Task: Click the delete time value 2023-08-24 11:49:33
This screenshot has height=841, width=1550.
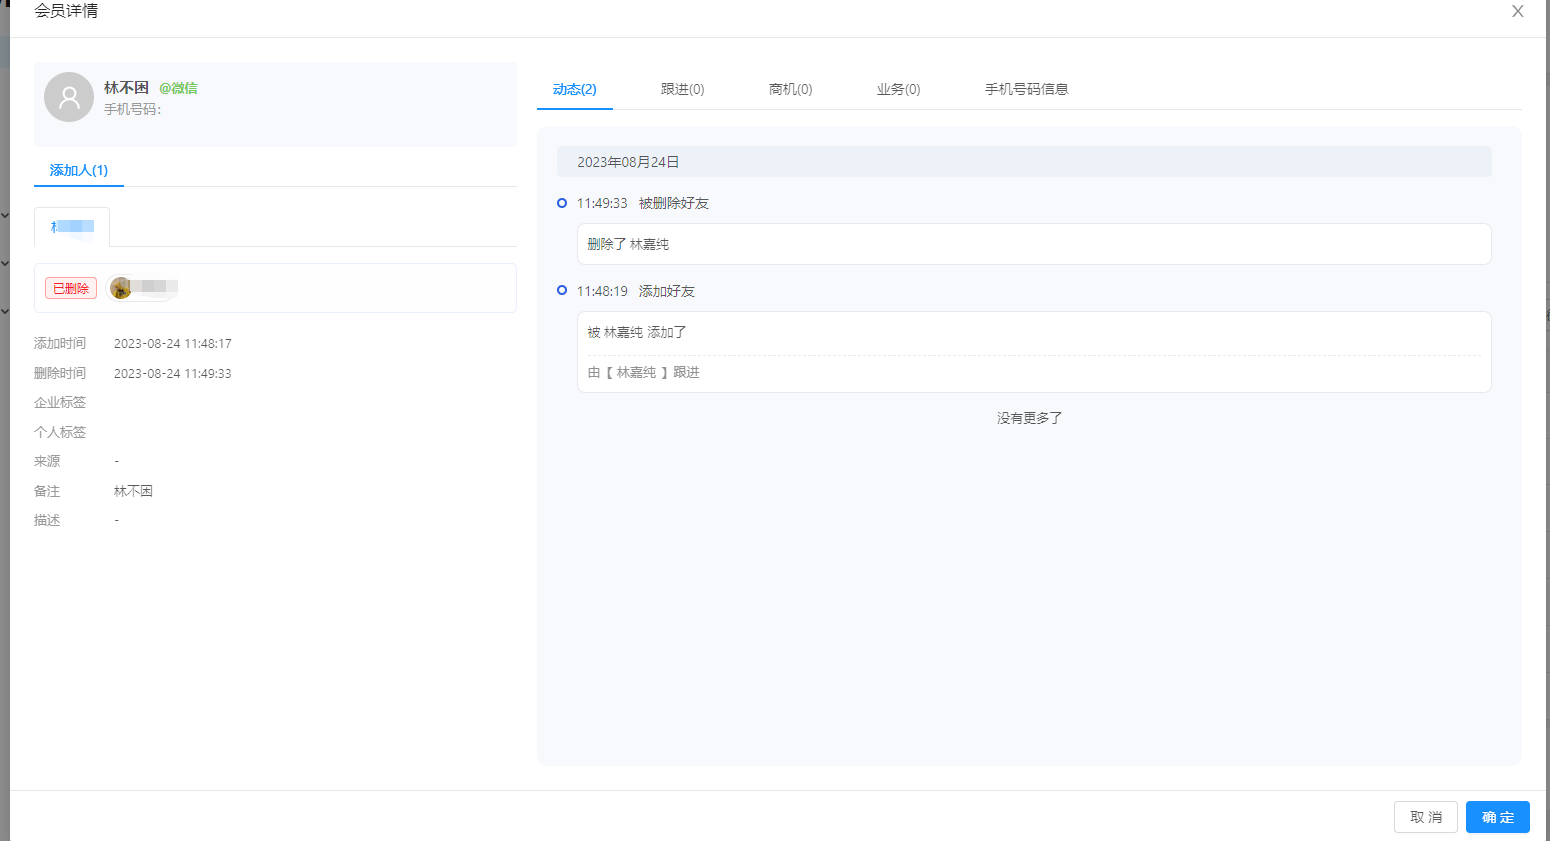Action: [x=173, y=373]
